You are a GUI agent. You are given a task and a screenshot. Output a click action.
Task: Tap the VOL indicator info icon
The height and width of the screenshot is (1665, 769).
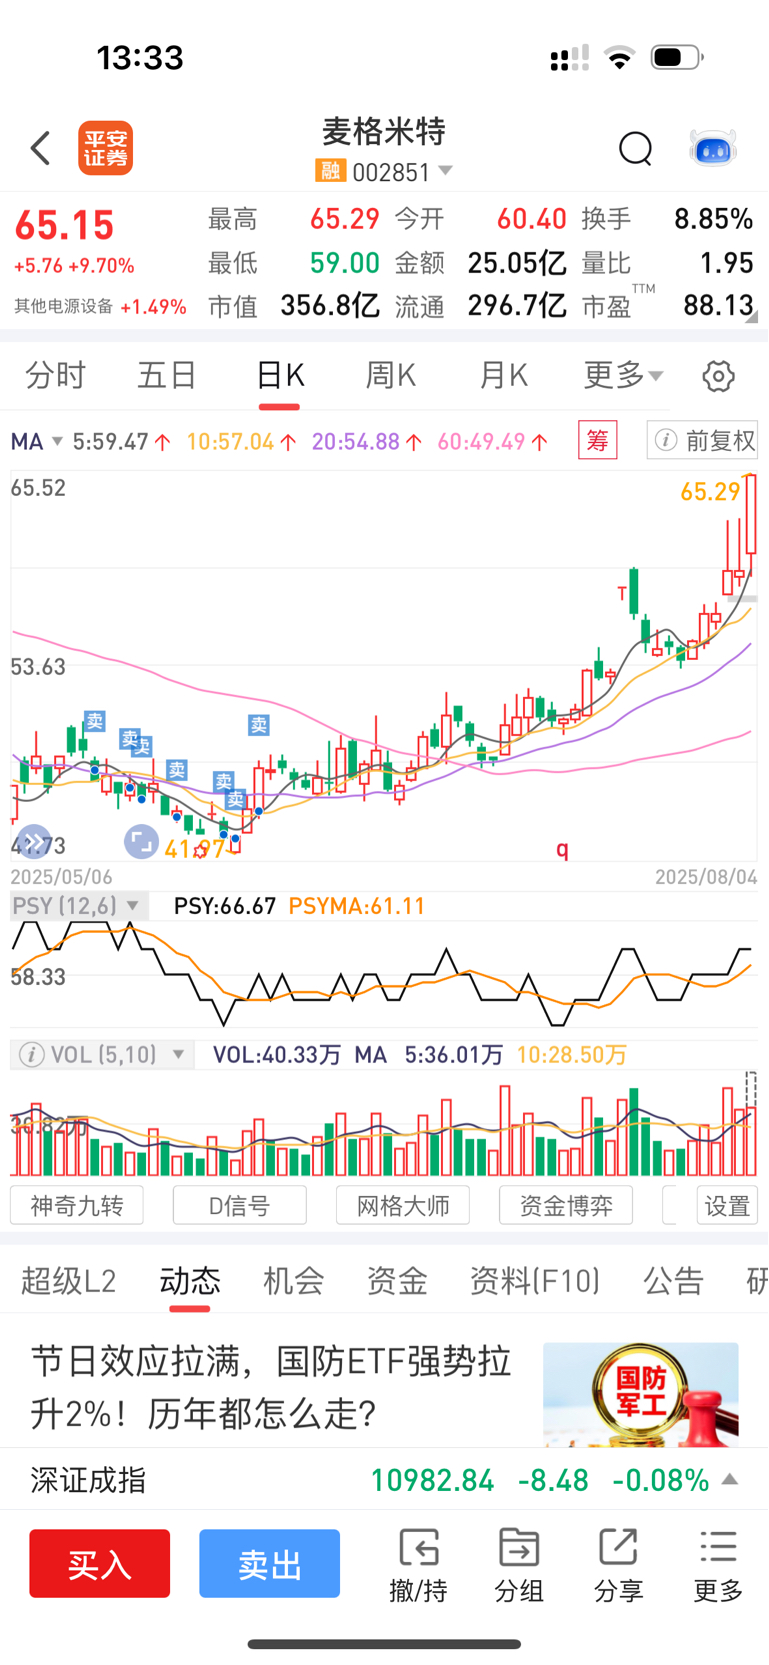pyautogui.click(x=31, y=1054)
